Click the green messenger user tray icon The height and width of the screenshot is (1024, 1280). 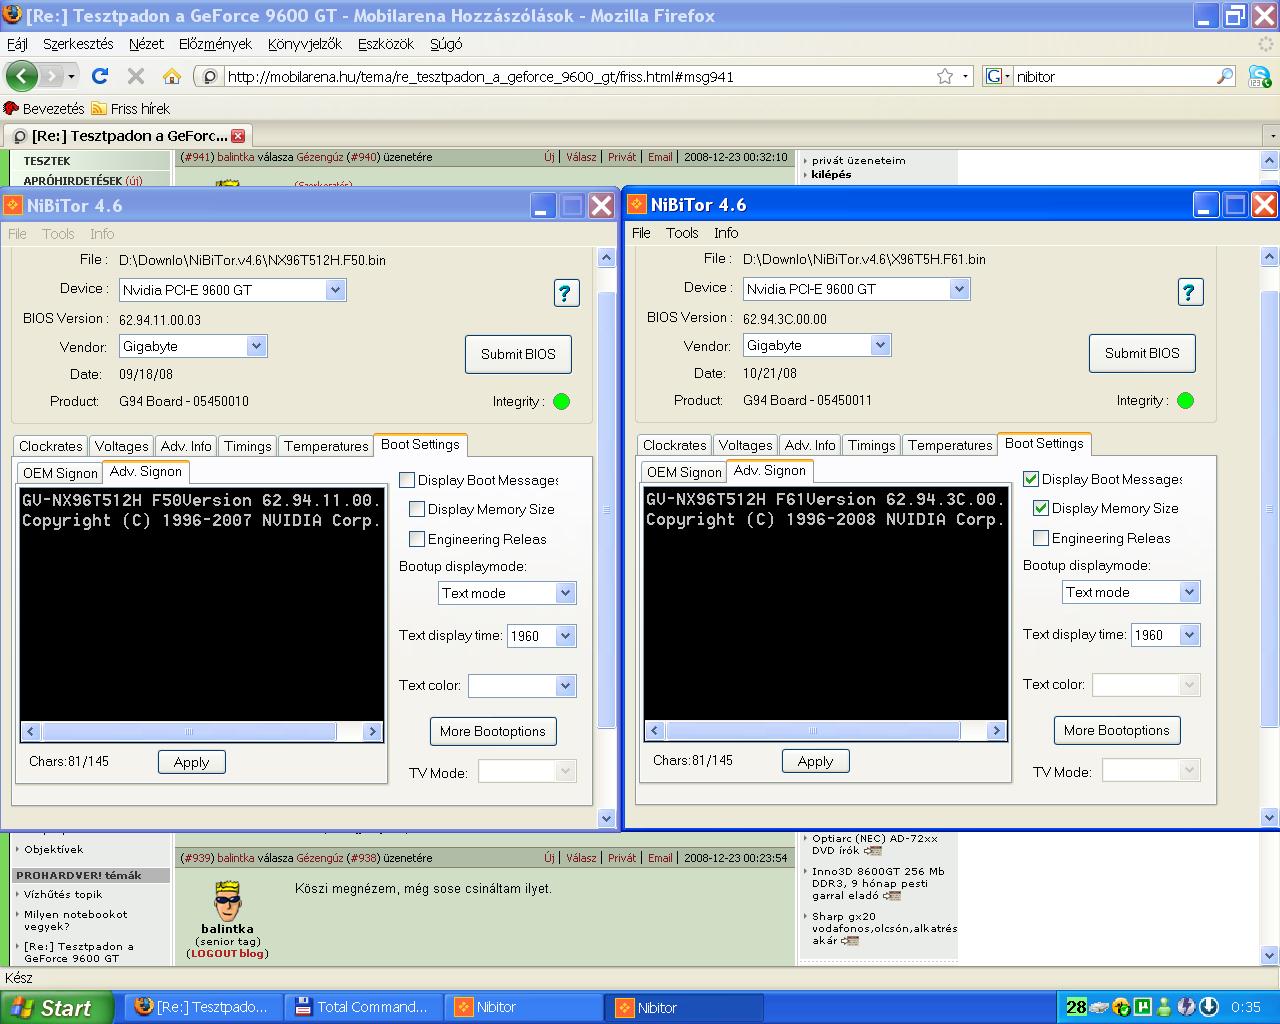1164,1007
